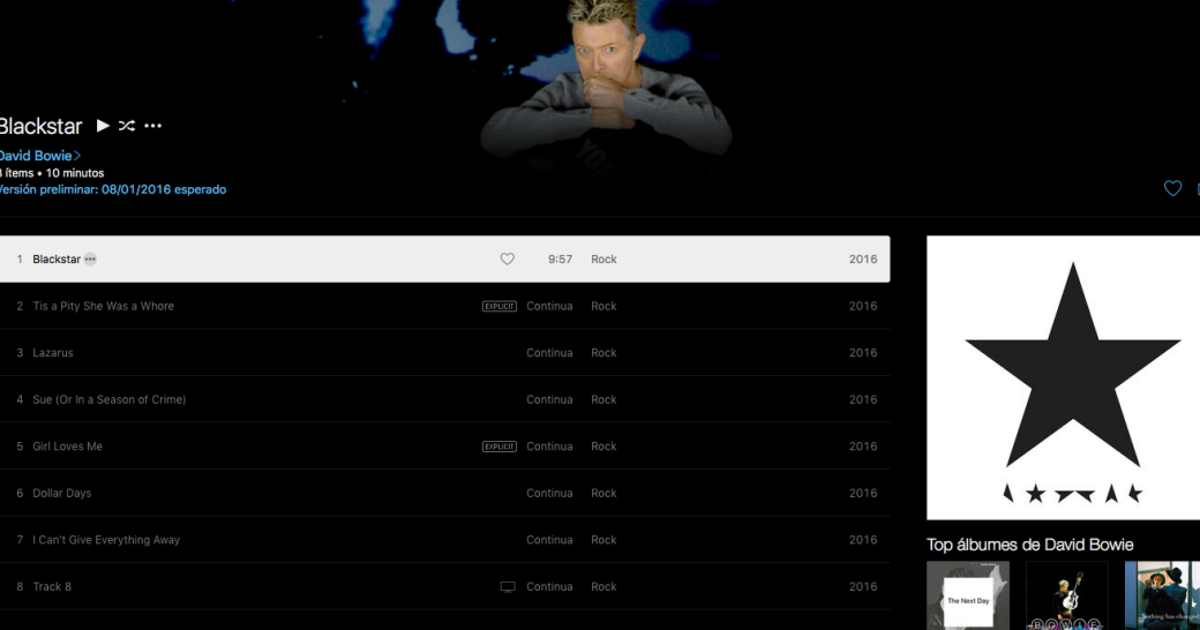Click Explicit badge on Tis a Pity track
Viewport: 1200px width, 630px height.
coord(499,306)
